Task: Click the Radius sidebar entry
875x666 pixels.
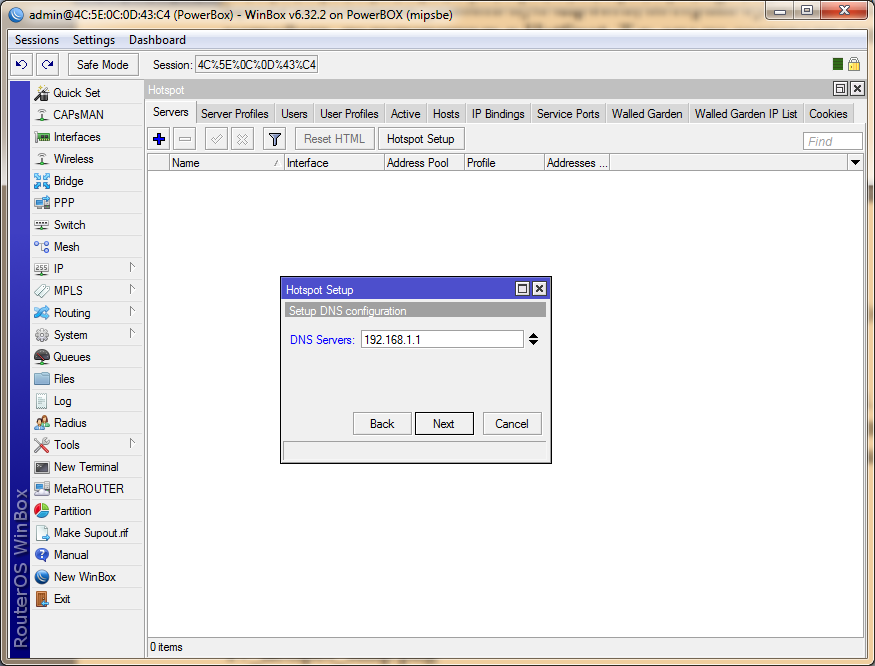Action: click(x=69, y=423)
